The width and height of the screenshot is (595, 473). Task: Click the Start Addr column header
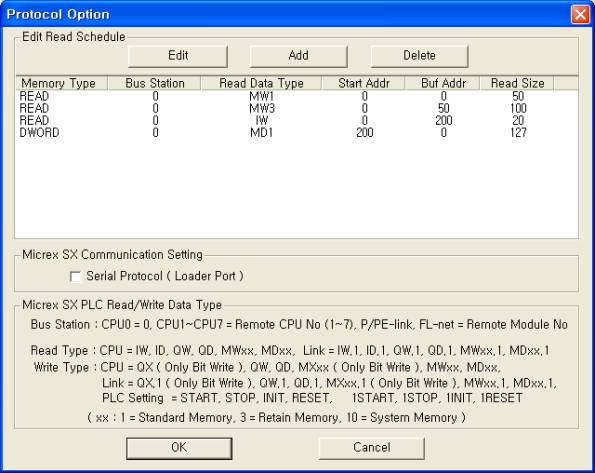[364, 83]
